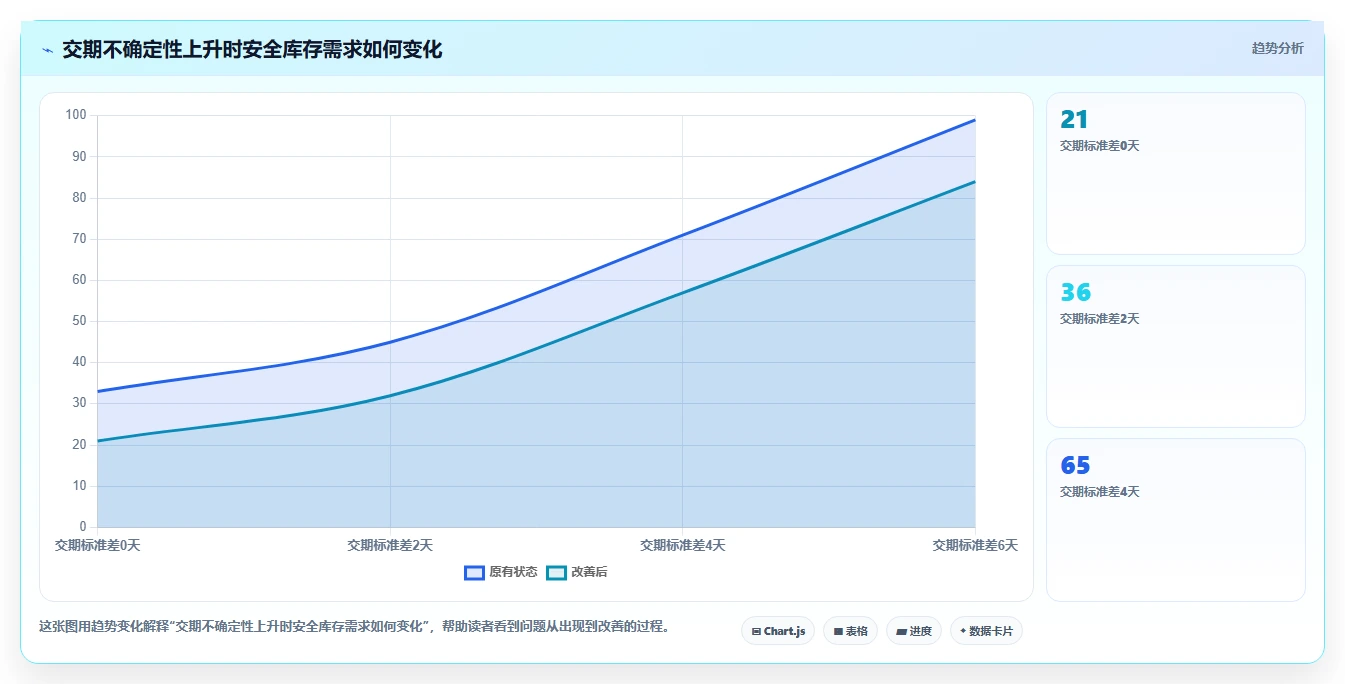
Task: Open the card showing value 21
Action: pos(1176,174)
